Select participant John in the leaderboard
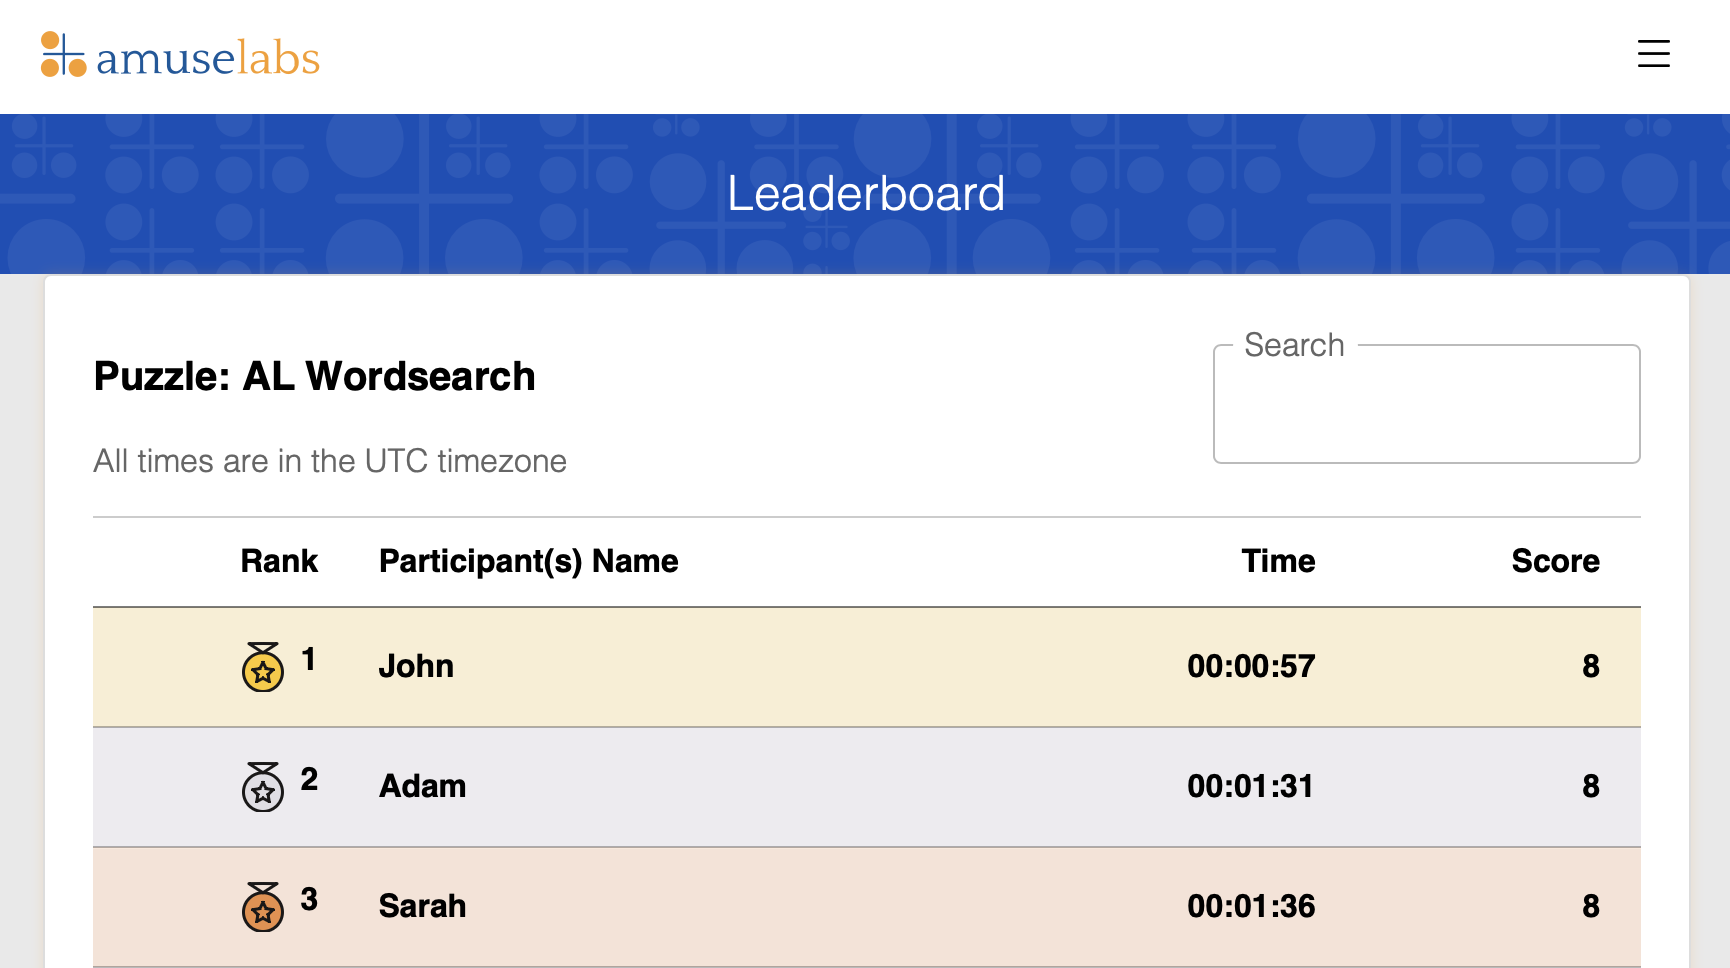The width and height of the screenshot is (1730, 968). coord(416,666)
